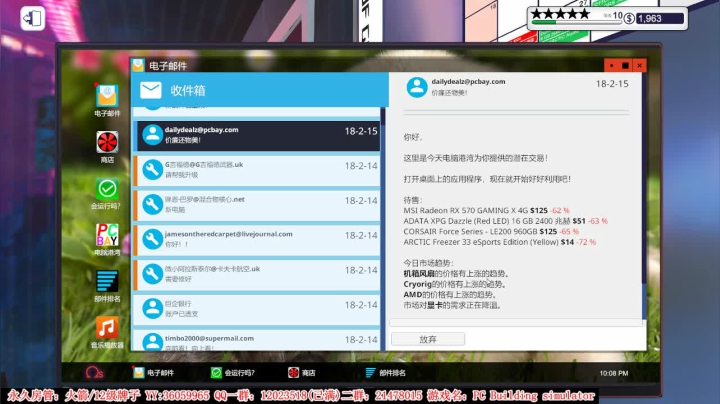Open the 部件排名 desktop icon
Image resolution: width=720 pixels, height=404 pixels.
107,286
